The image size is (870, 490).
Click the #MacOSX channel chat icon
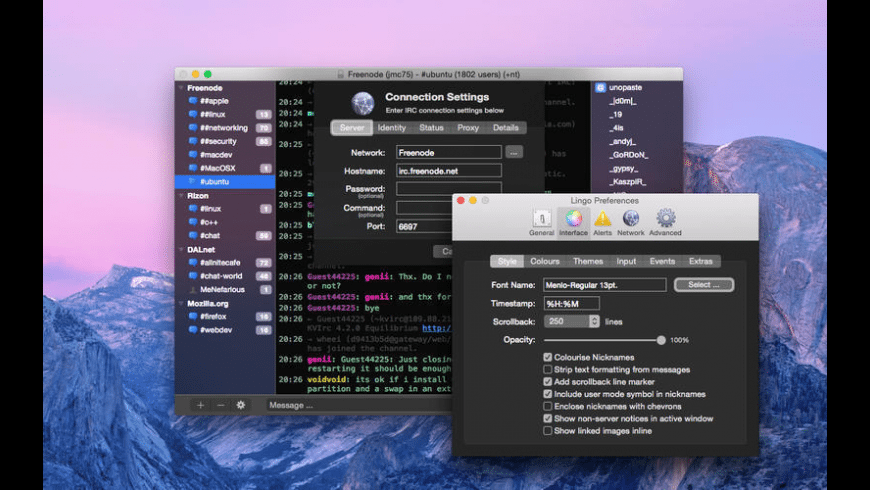193,168
